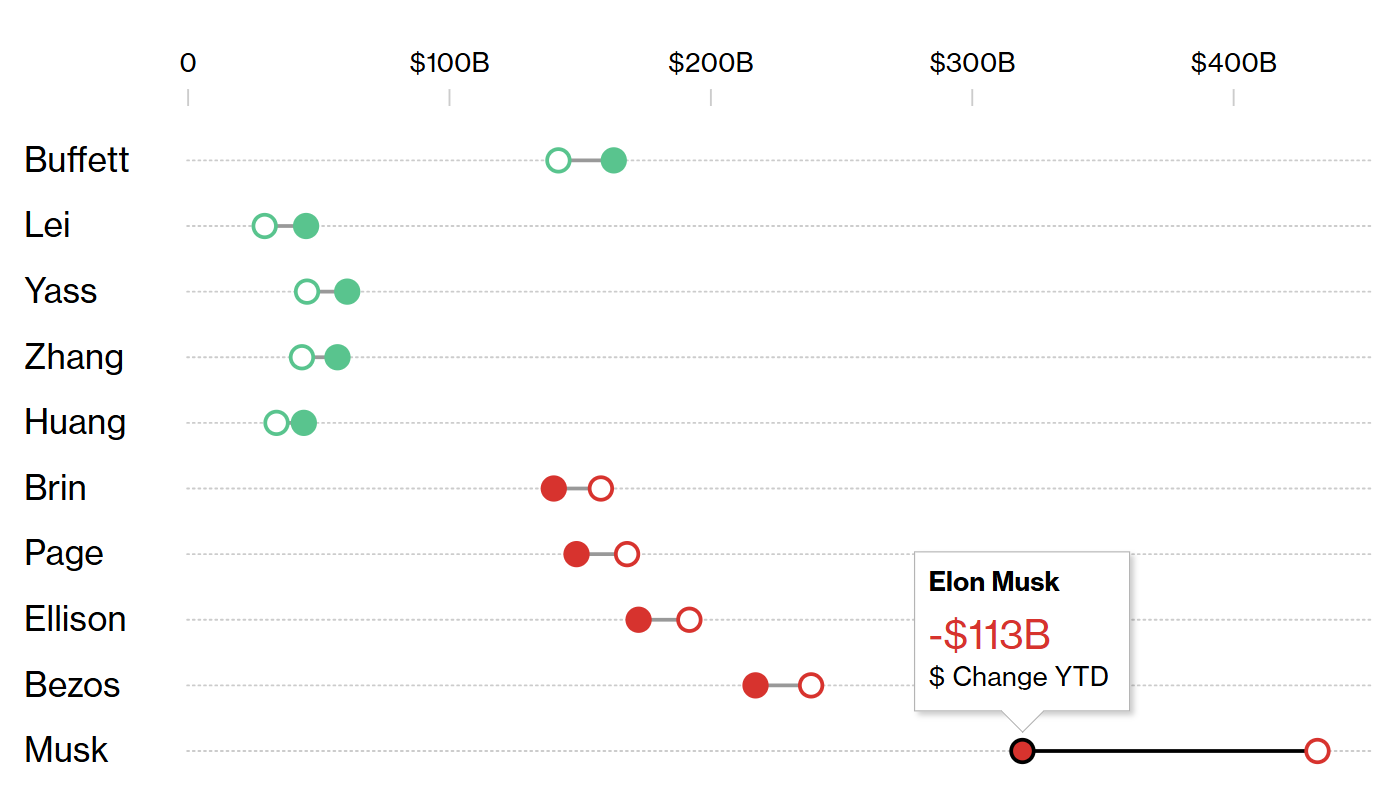Click Musk's hollow red end circle
1400x811 pixels.
pos(1317,751)
